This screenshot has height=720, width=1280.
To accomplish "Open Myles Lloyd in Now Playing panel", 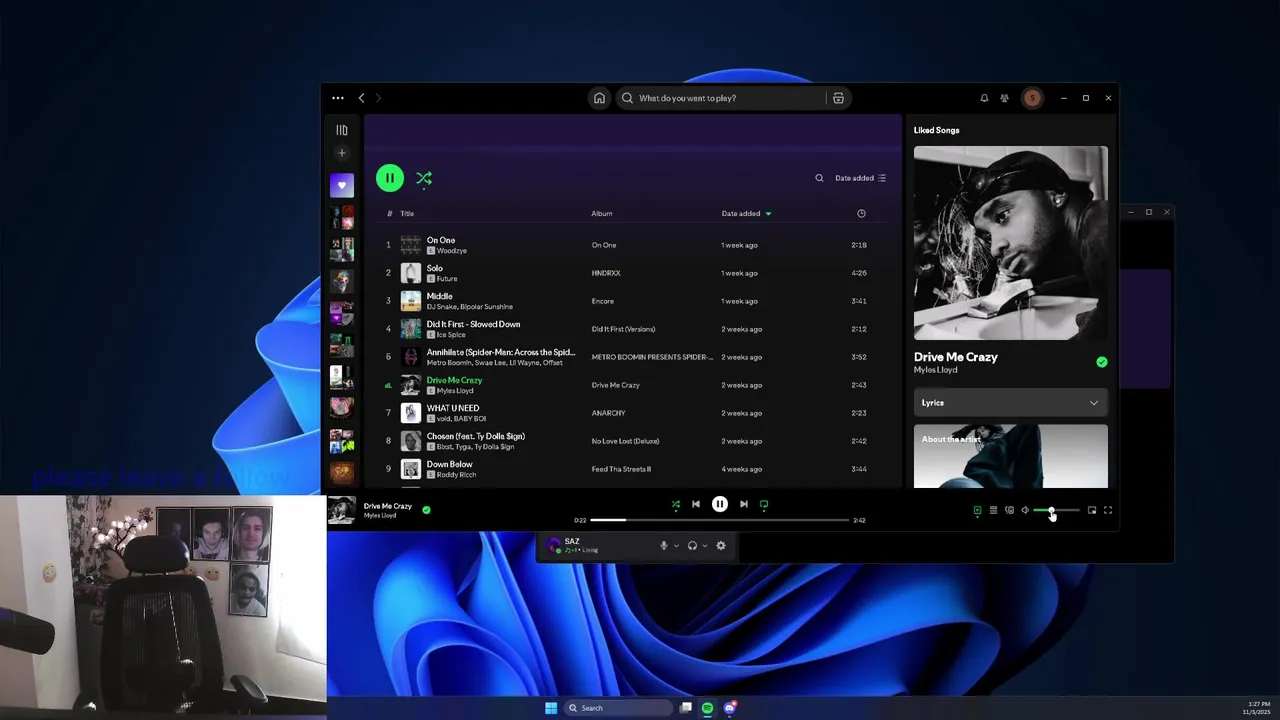I will tap(935, 370).
